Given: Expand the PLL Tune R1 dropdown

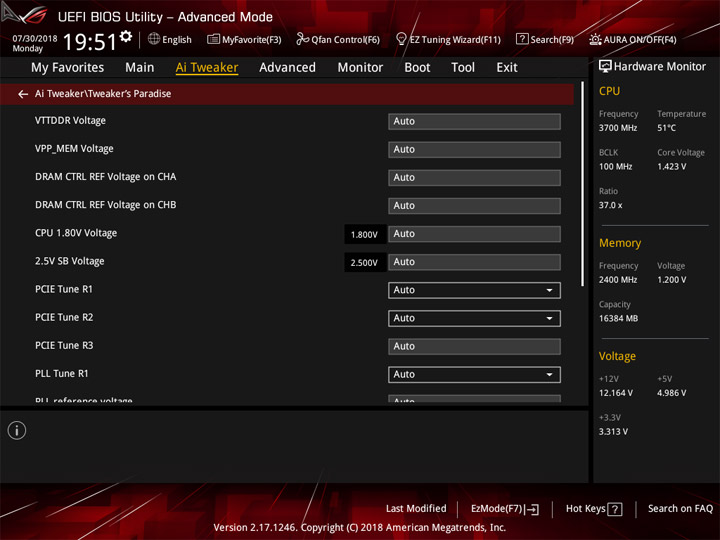Looking at the screenshot, I should point(474,374).
